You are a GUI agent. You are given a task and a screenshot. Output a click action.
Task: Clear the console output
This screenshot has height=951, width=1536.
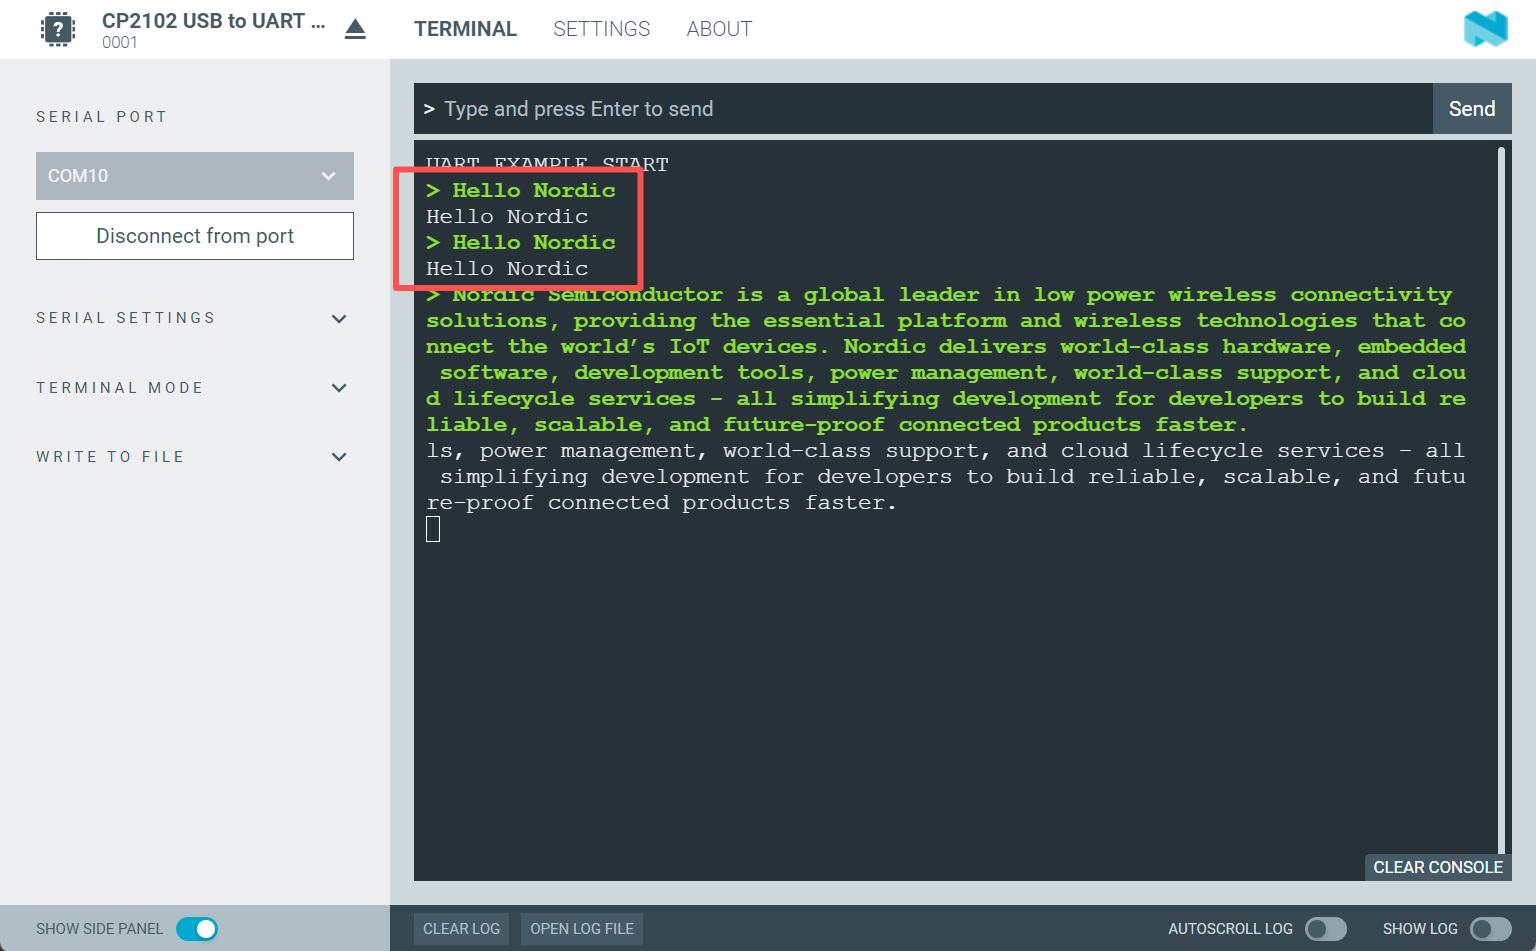point(1437,867)
